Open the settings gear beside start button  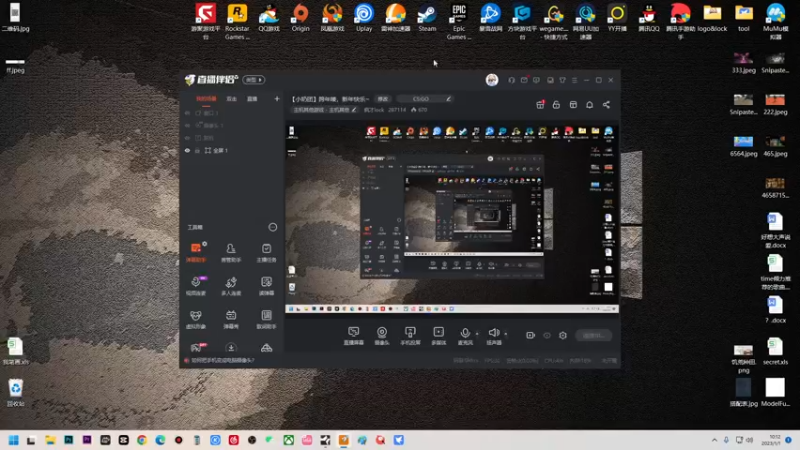[563, 335]
